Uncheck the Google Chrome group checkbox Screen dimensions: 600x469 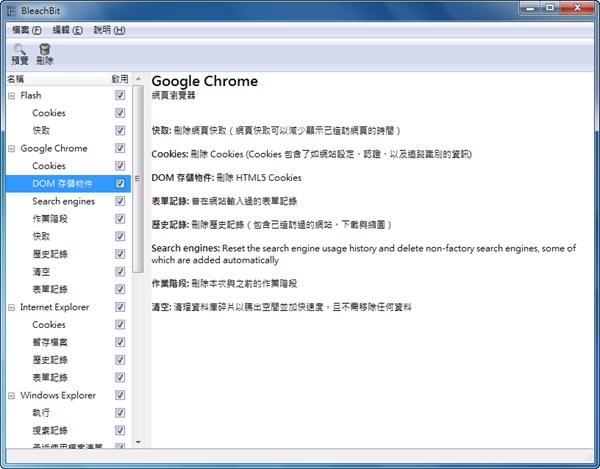click(x=120, y=148)
